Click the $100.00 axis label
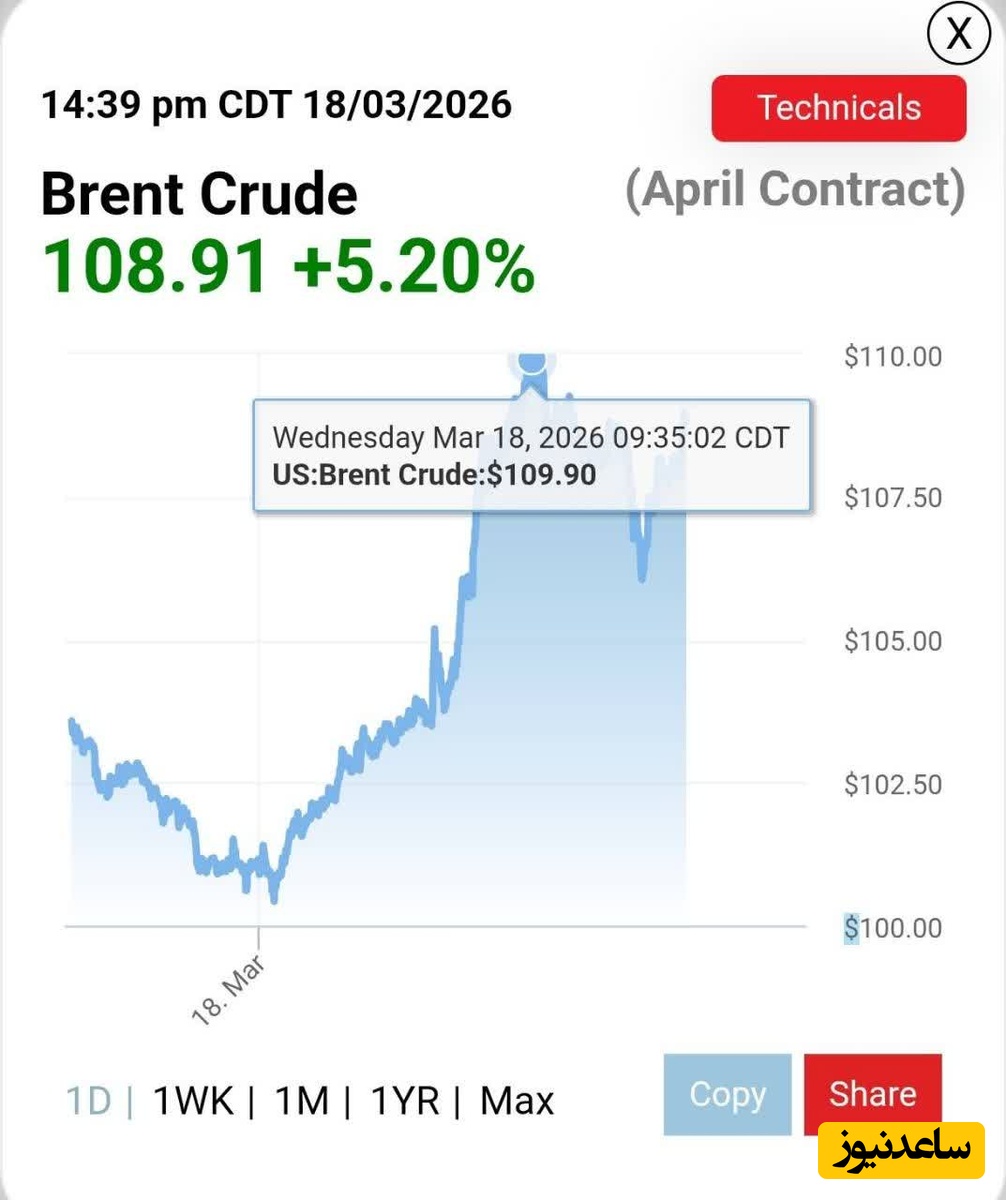The height and width of the screenshot is (1200, 1006). click(892, 928)
